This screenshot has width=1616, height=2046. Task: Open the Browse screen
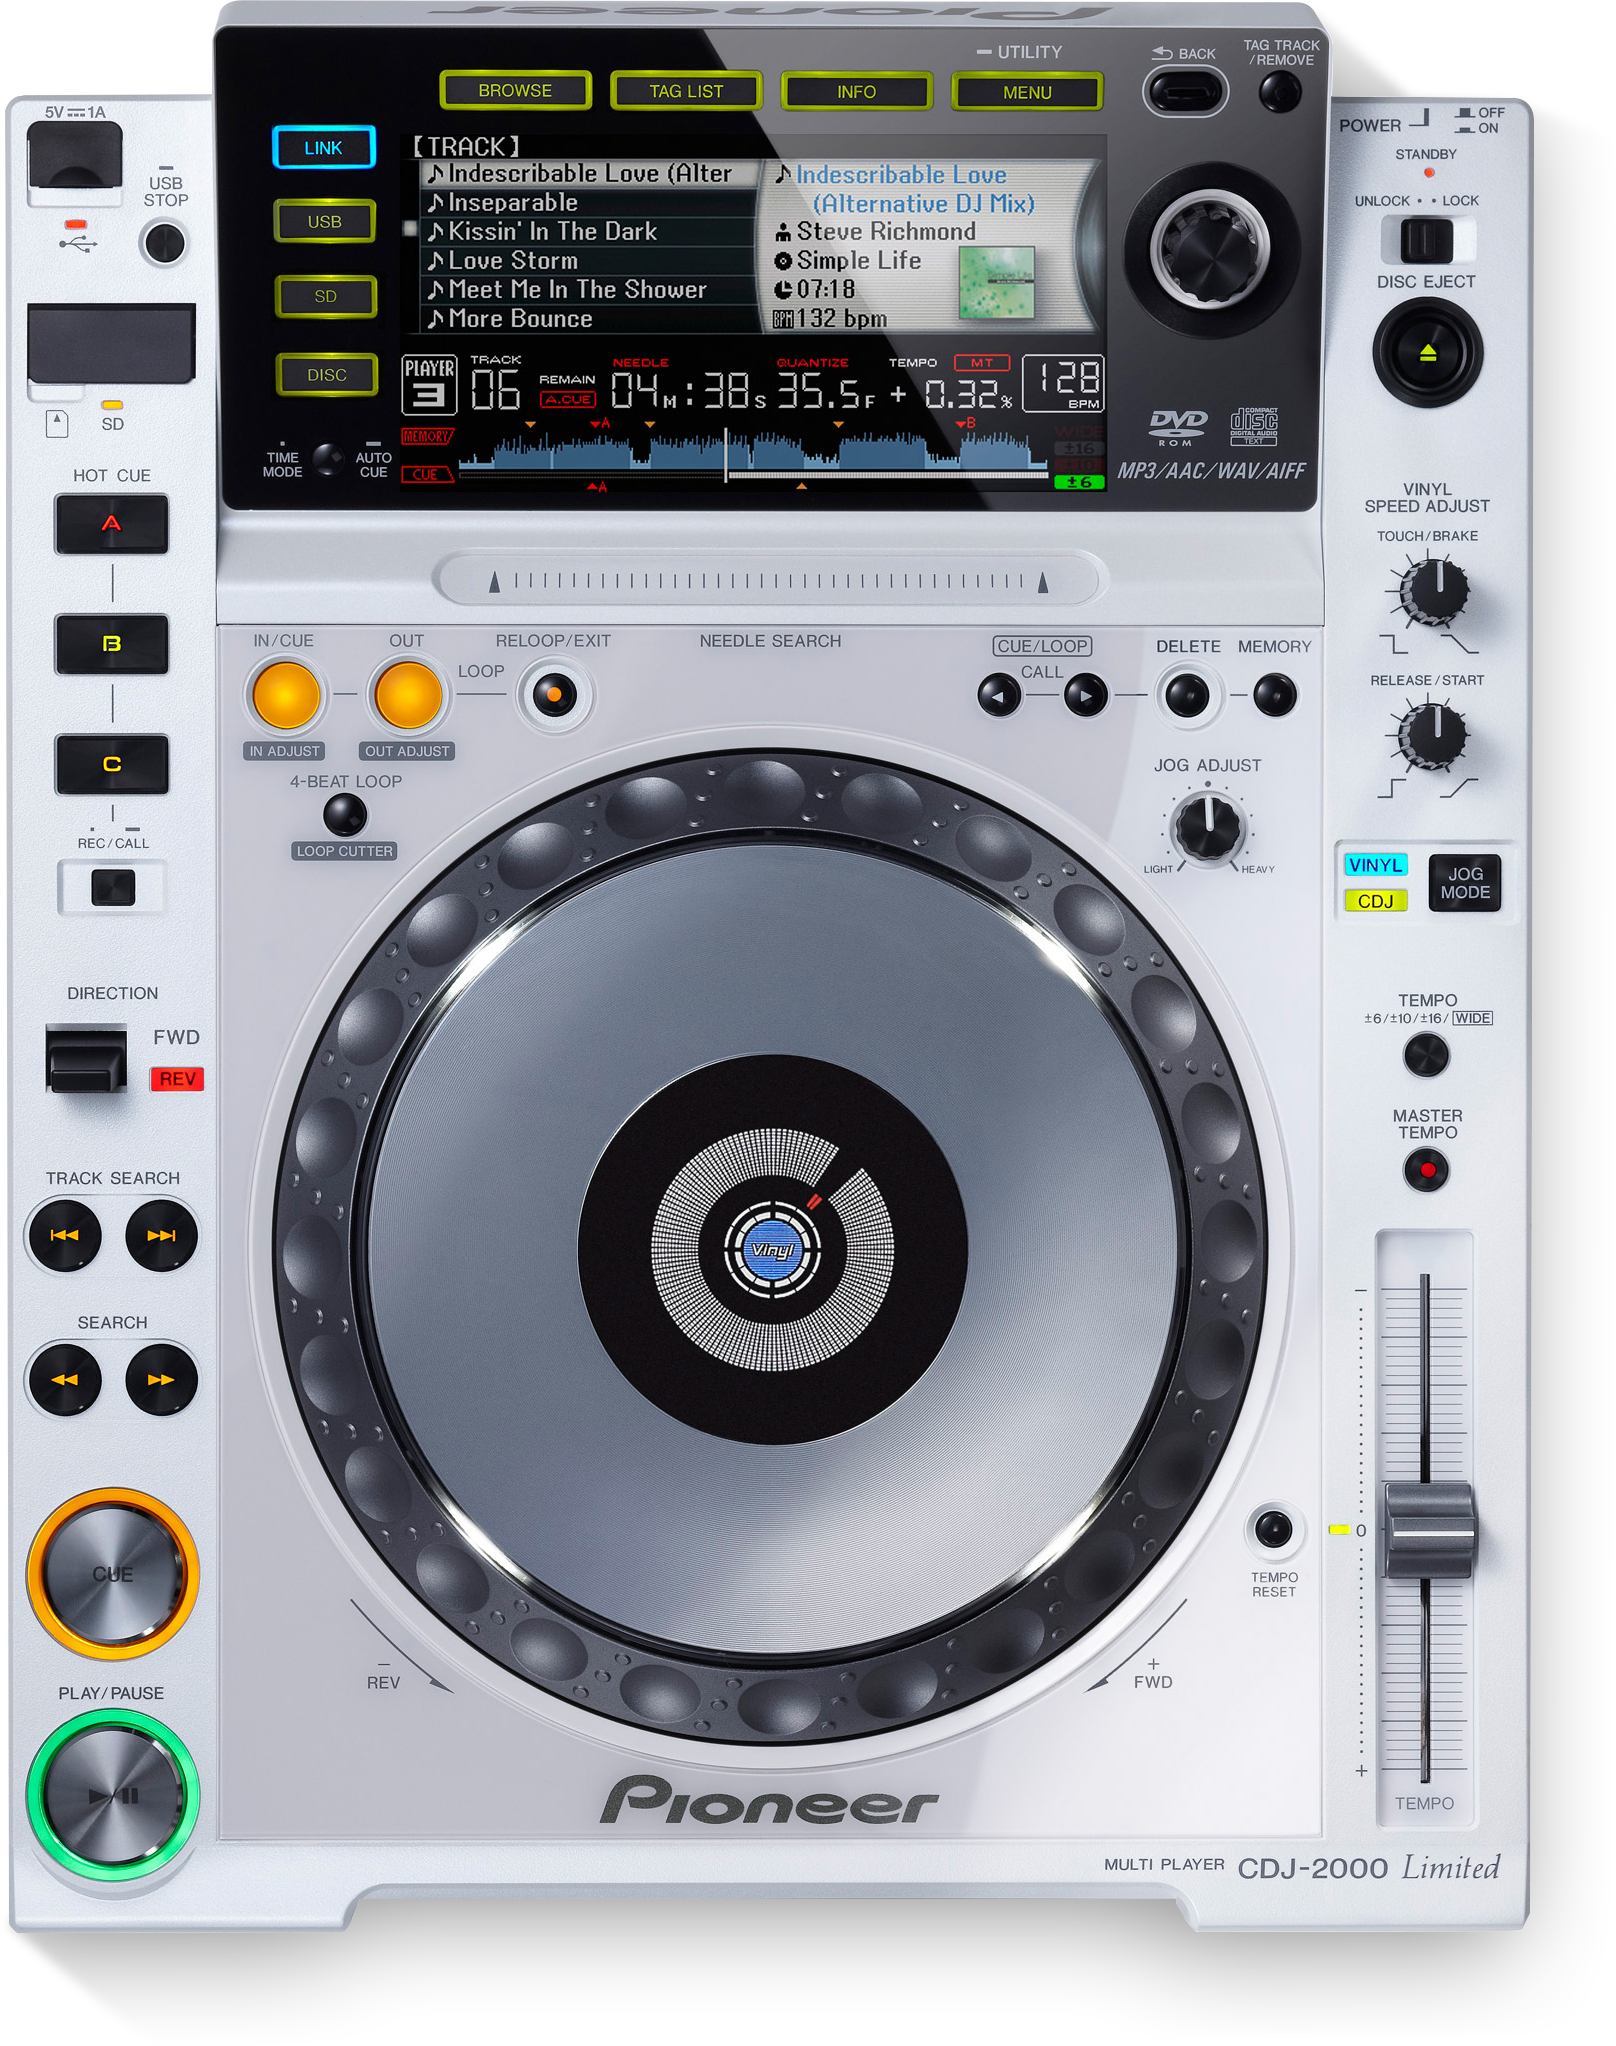click(515, 91)
